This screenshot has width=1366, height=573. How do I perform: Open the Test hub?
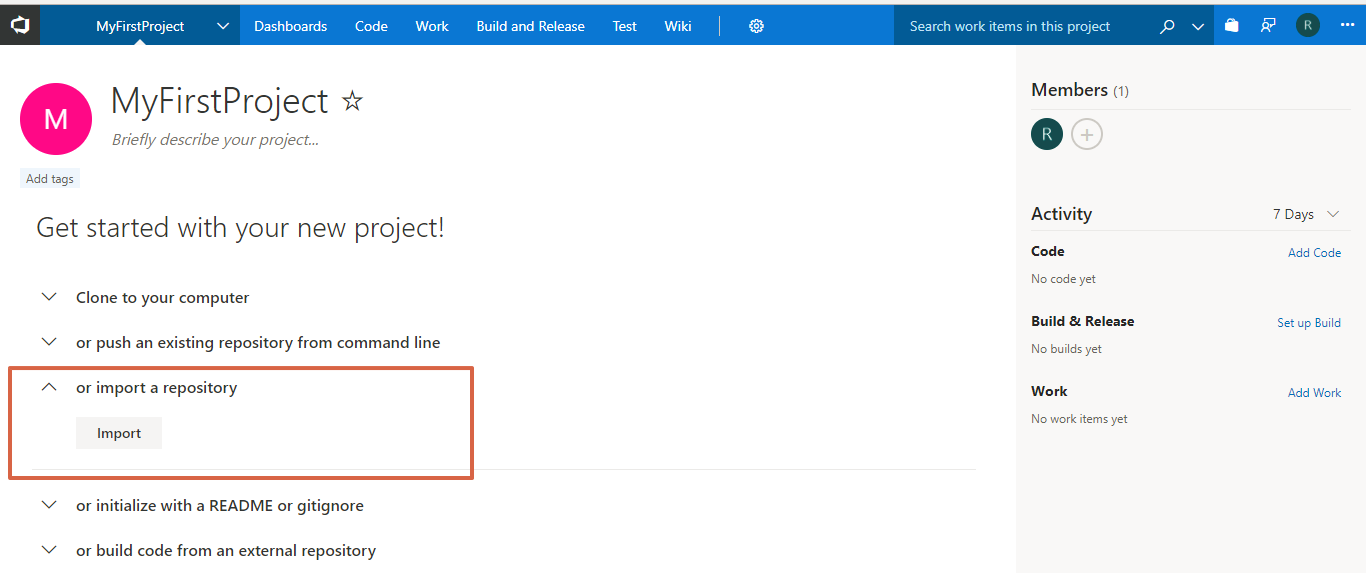pos(625,27)
